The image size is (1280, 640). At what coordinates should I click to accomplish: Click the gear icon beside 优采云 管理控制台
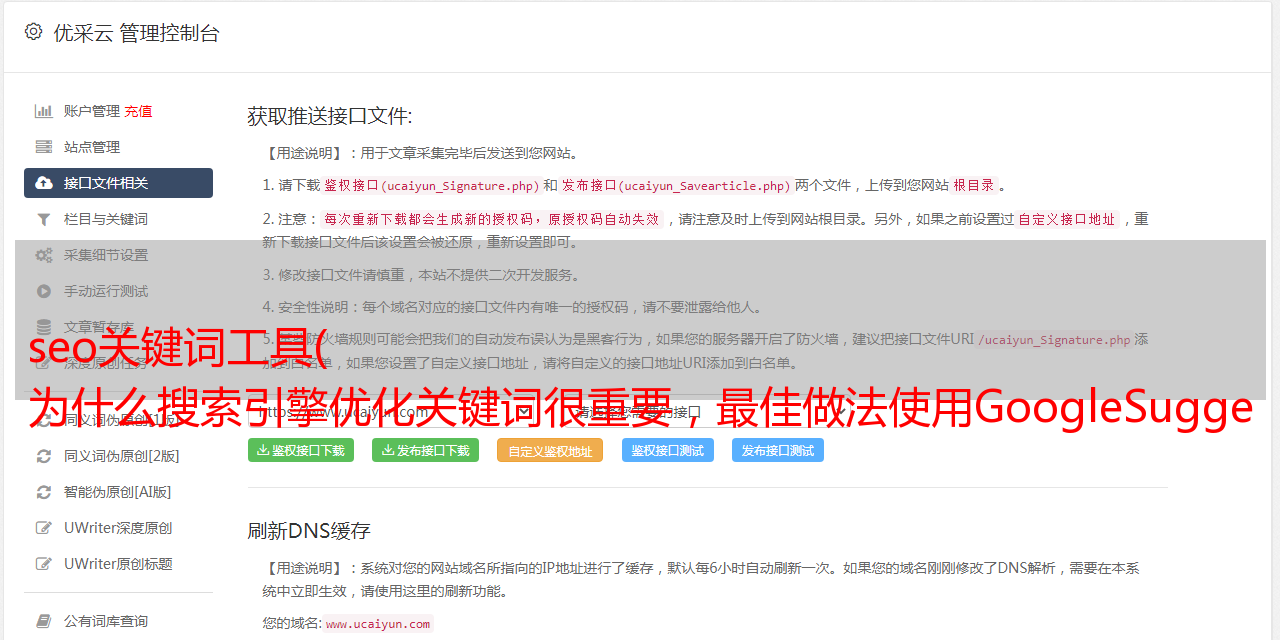pos(33,32)
